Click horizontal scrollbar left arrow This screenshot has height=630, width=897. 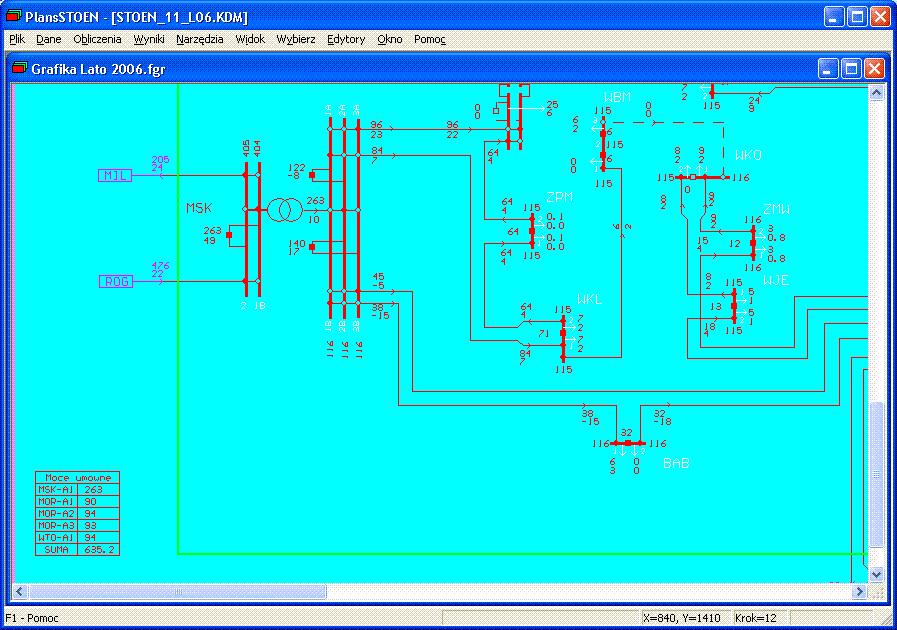[20, 591]
